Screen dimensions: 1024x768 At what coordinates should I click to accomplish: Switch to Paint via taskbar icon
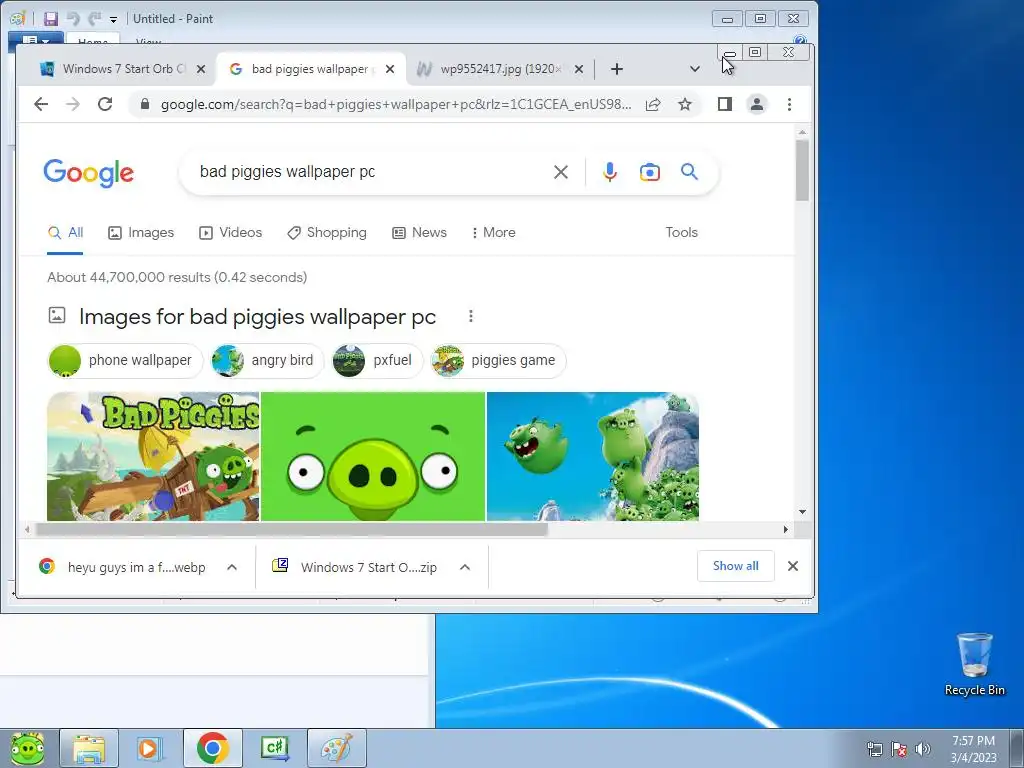click(336, 748)
